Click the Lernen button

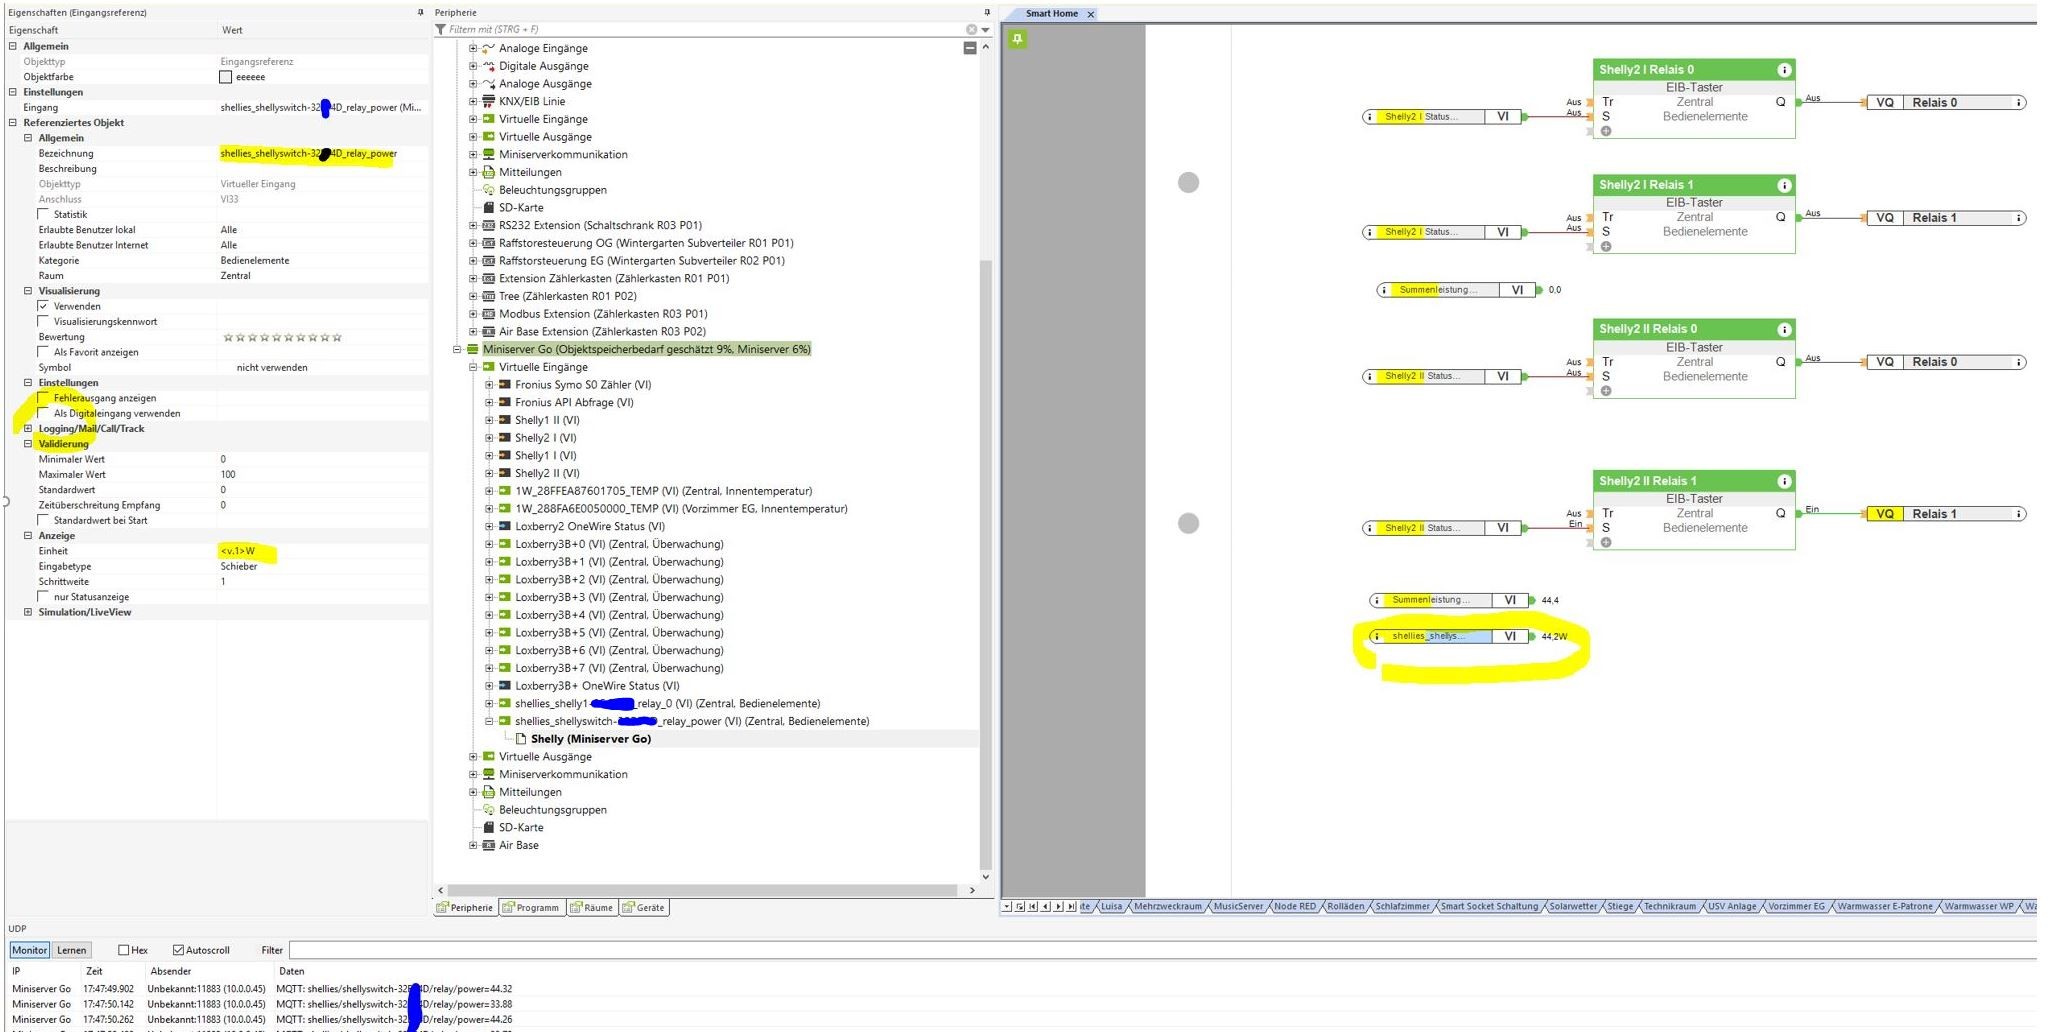(71, 950)
